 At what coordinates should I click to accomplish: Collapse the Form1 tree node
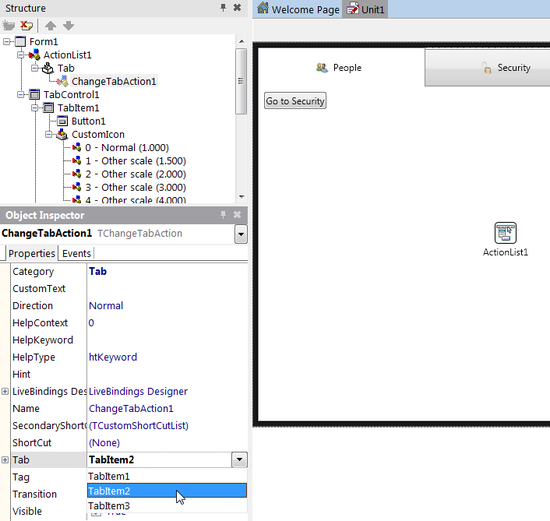coord(6,42)
